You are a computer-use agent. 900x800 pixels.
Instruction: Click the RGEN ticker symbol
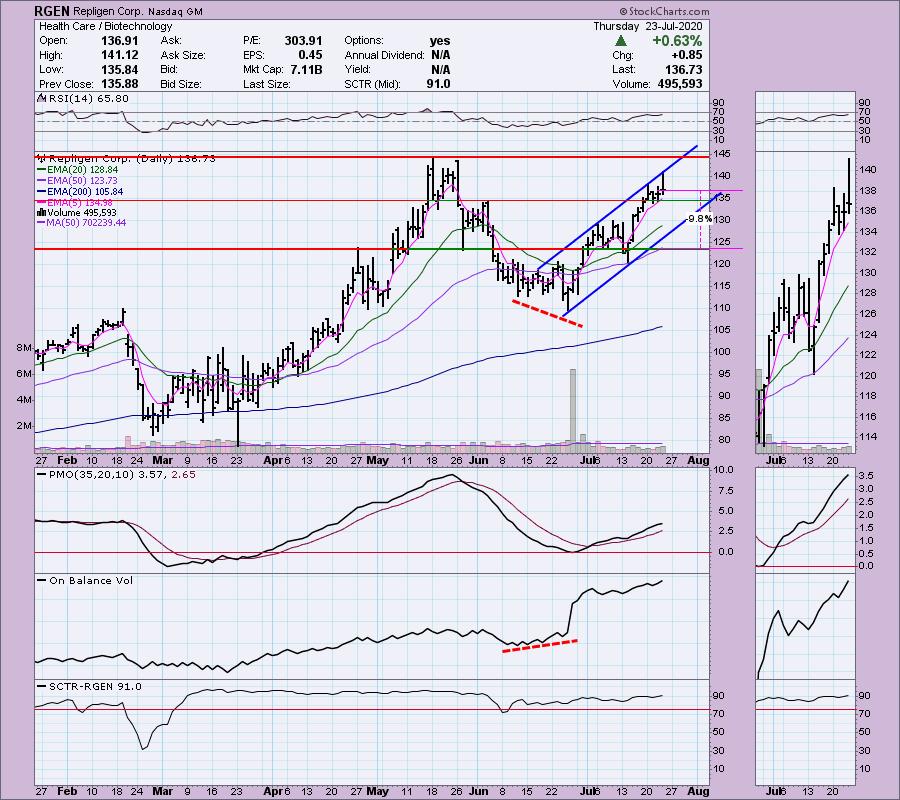tap(52, 11)
